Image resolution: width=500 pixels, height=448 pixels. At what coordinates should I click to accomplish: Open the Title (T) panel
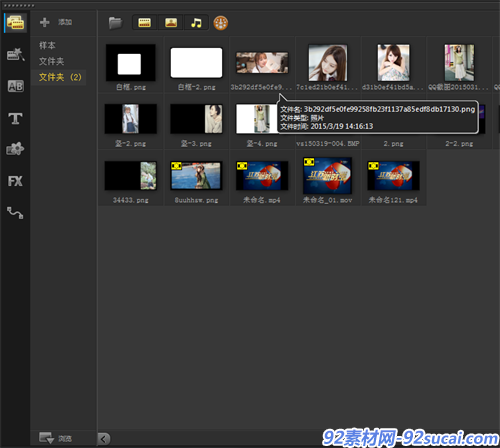pos(15,118)
